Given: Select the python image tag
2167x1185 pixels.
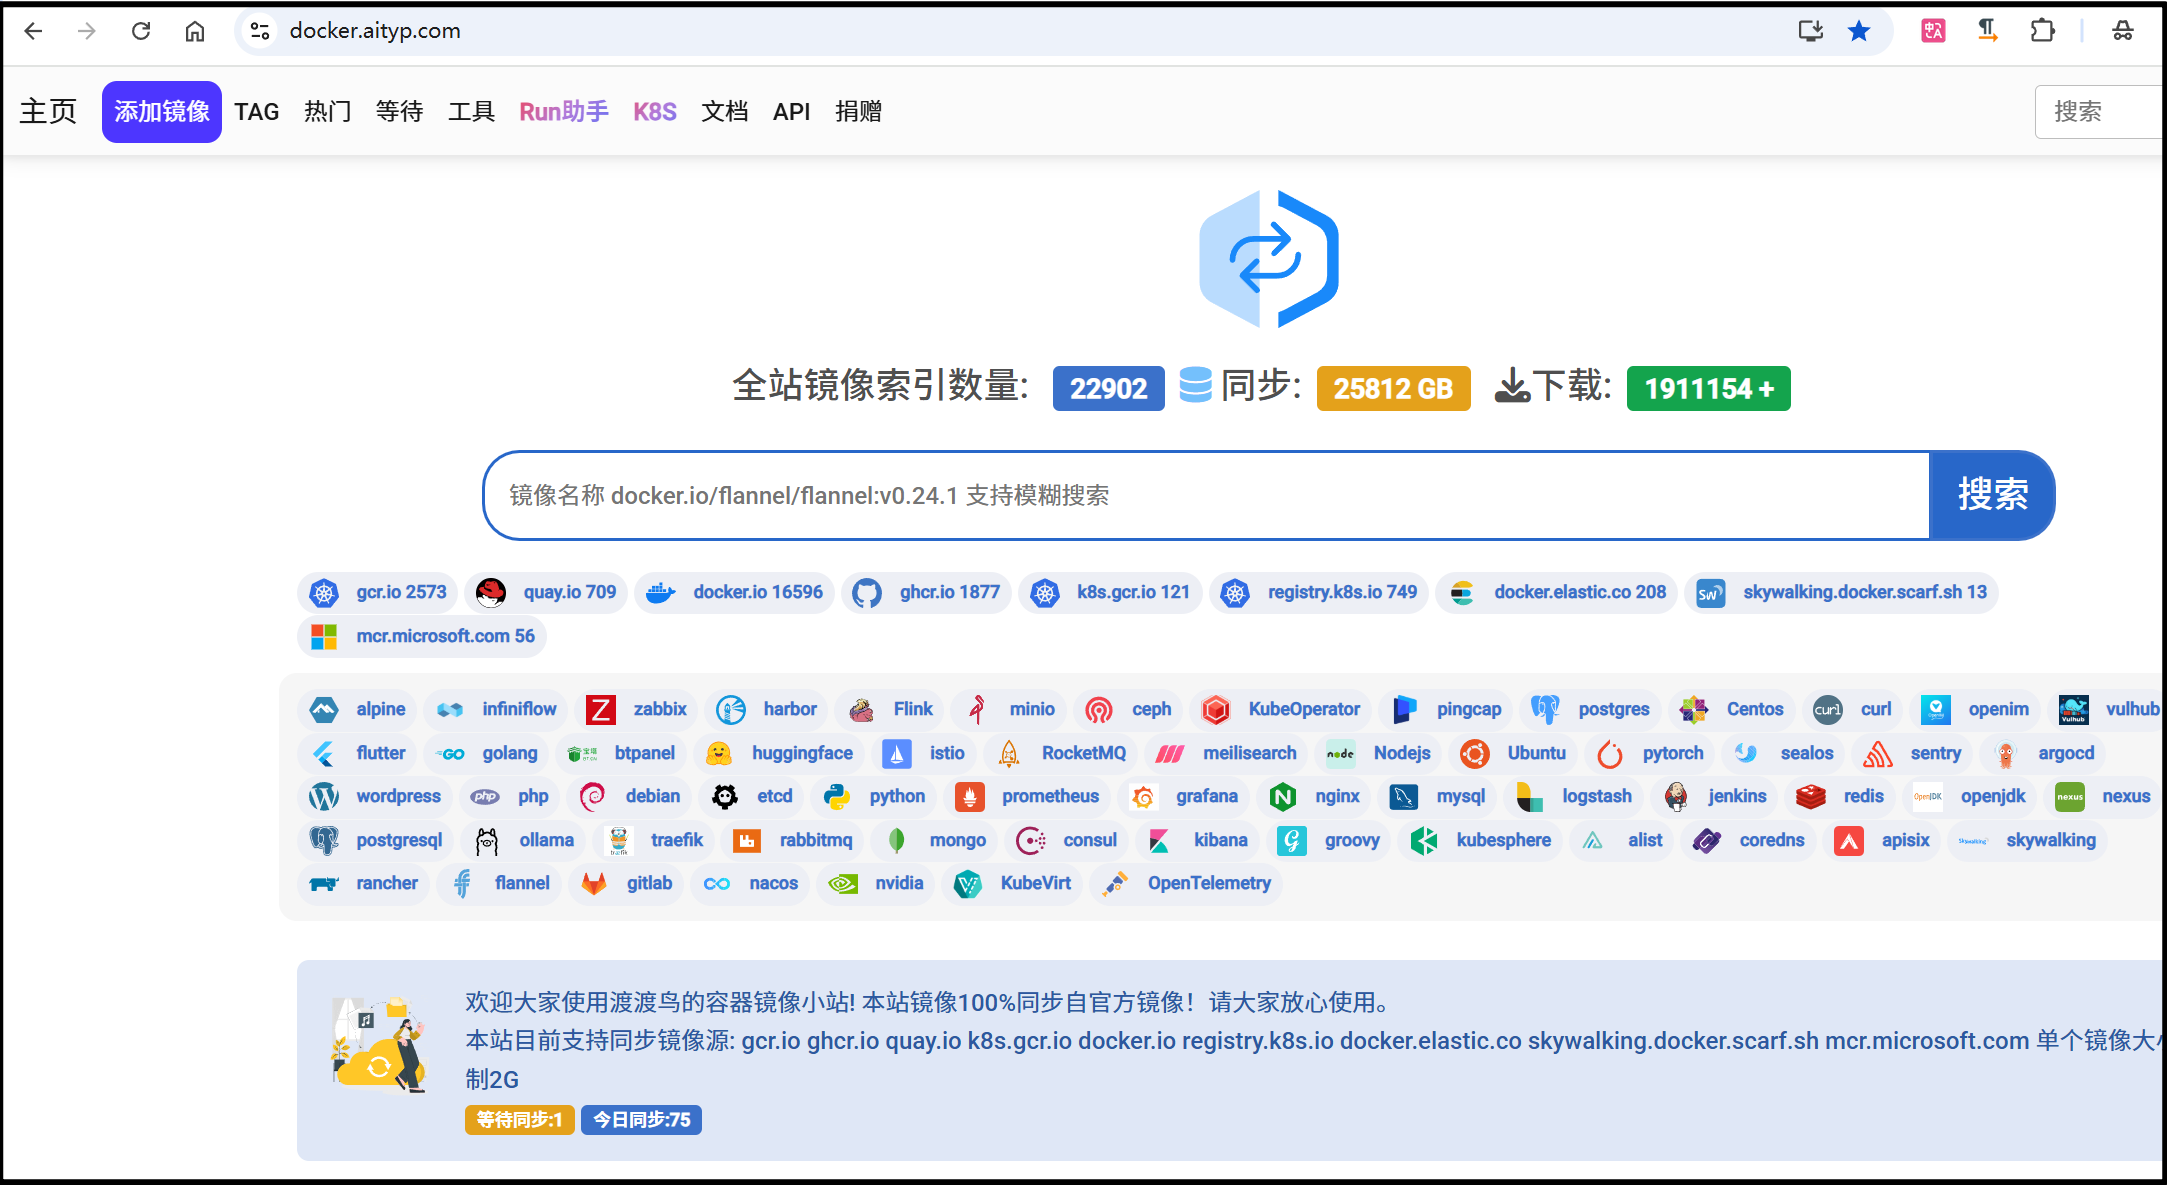Looking at the screenshot, I should pyautogui.click(x=874, y=797).
